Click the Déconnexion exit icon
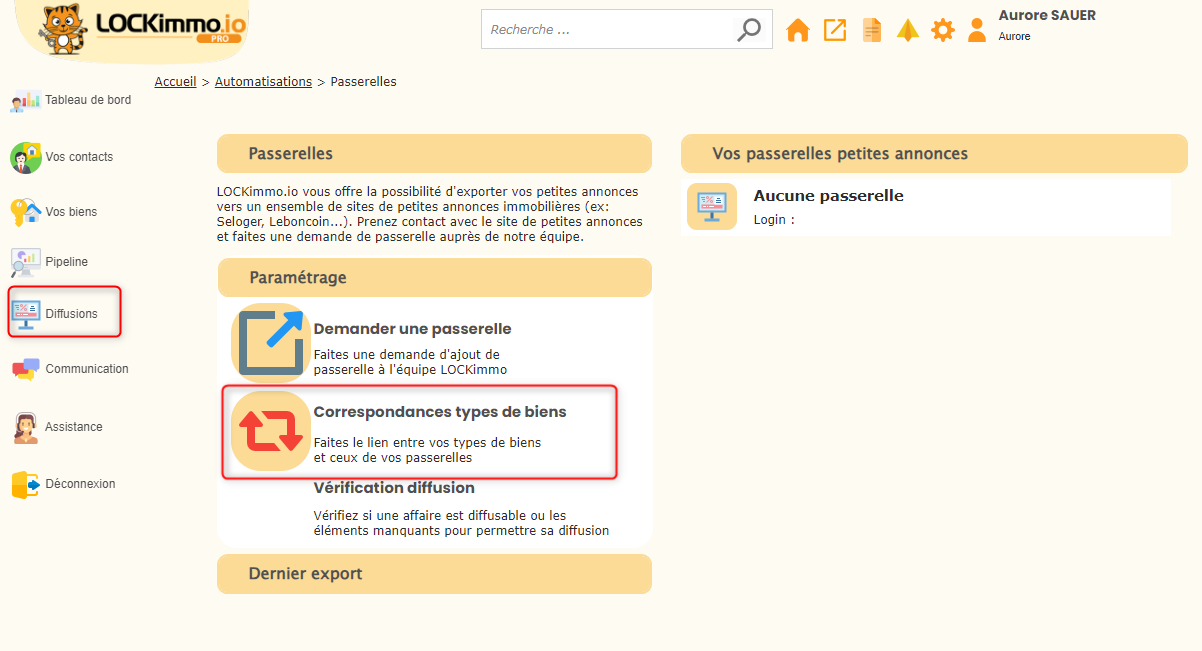The image size is (1202, 651). (x=26, y=484)
